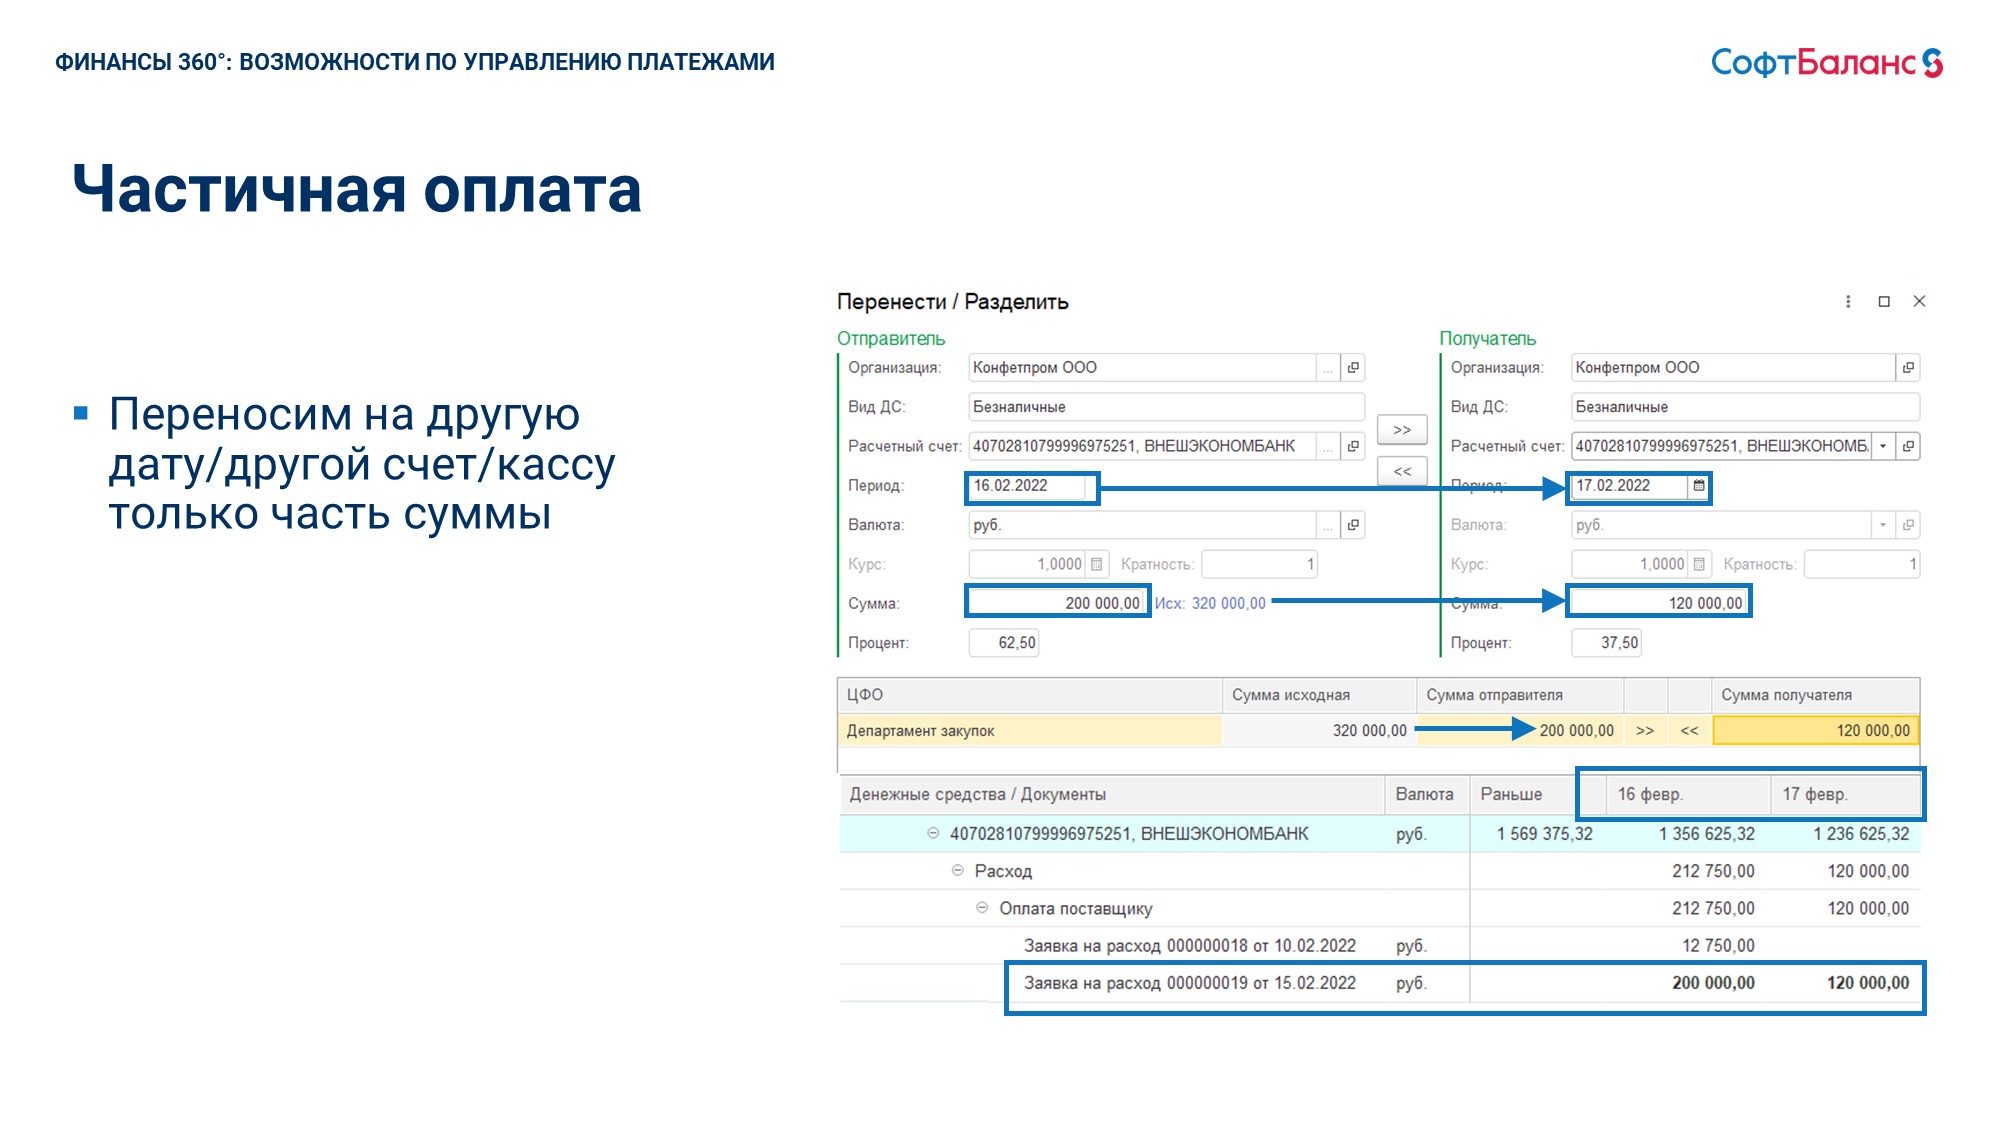Open sender Расчетный счет link icon

[1353, 446]
